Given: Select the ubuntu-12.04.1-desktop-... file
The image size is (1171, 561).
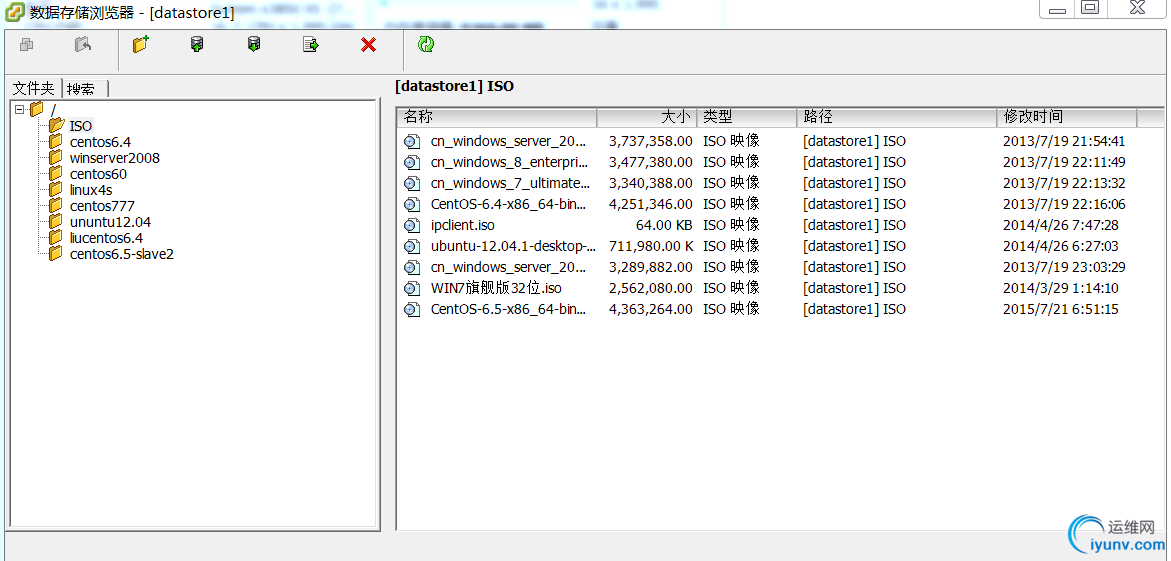Looking at the screenshot, I should [x=512, y=246].
